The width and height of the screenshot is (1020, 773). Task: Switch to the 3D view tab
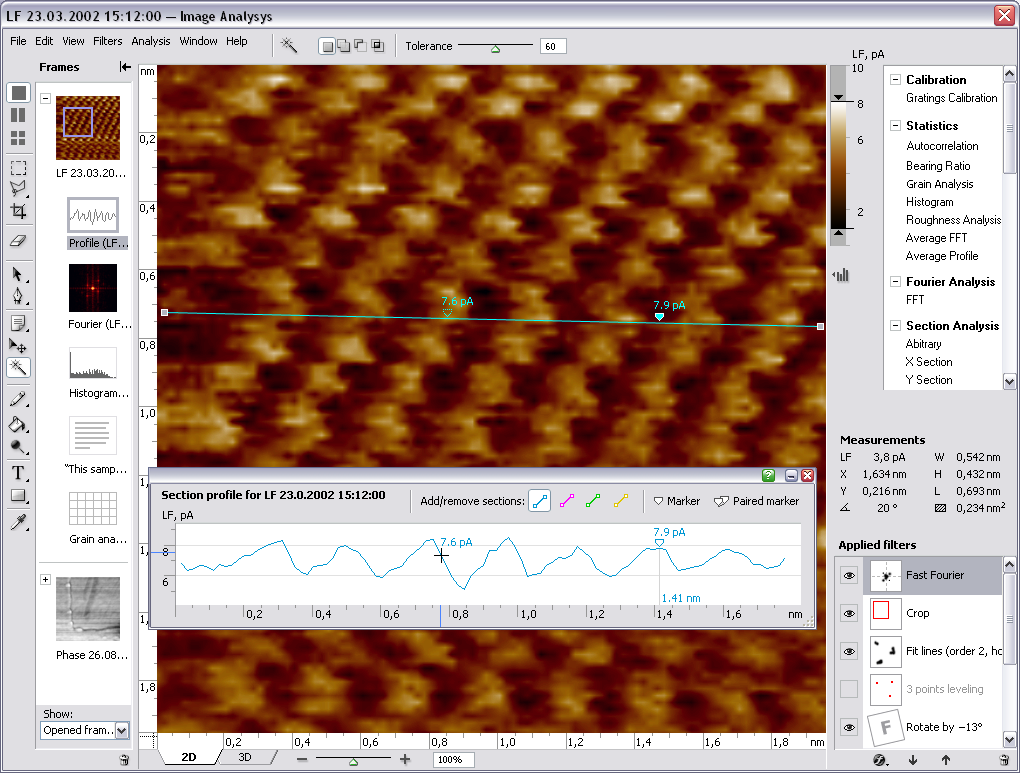pos(245,758)
